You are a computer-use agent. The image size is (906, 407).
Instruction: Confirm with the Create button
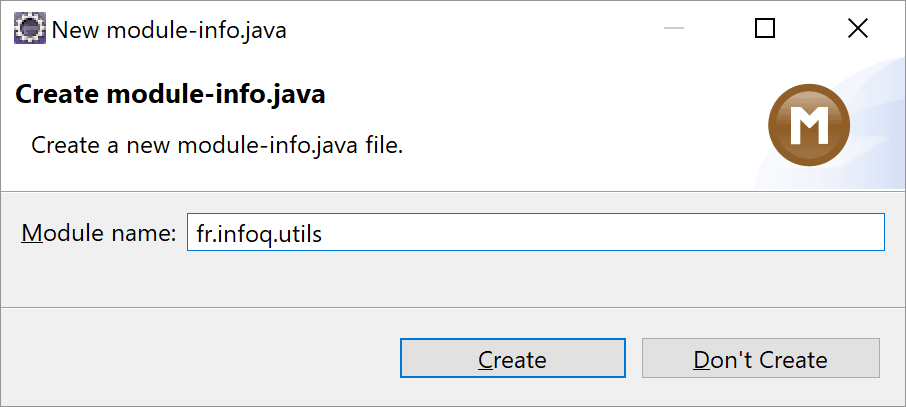click(513, 358)
